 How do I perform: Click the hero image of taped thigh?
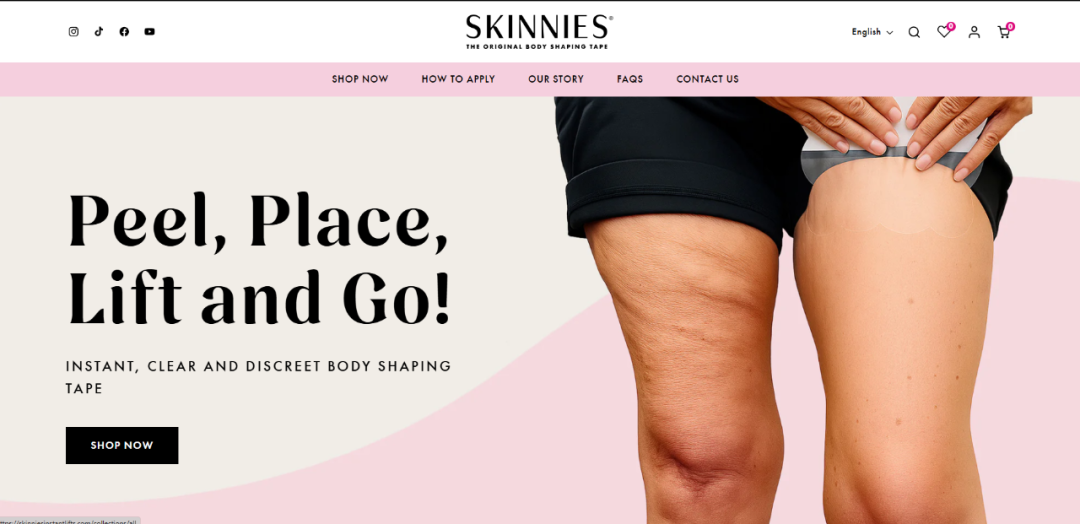click(x=793, y=310)
